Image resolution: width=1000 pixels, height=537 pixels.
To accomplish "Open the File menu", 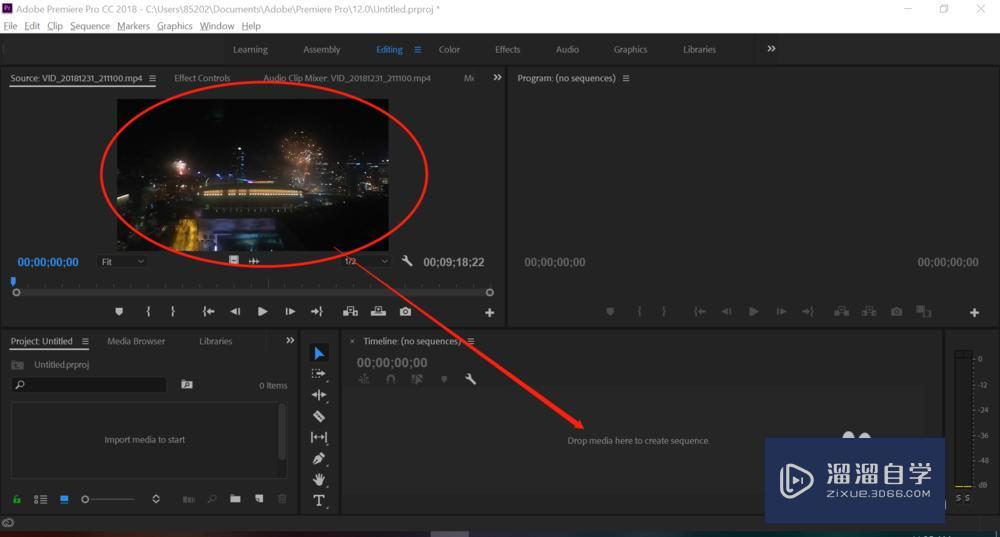I will click(x=10, y=26).
